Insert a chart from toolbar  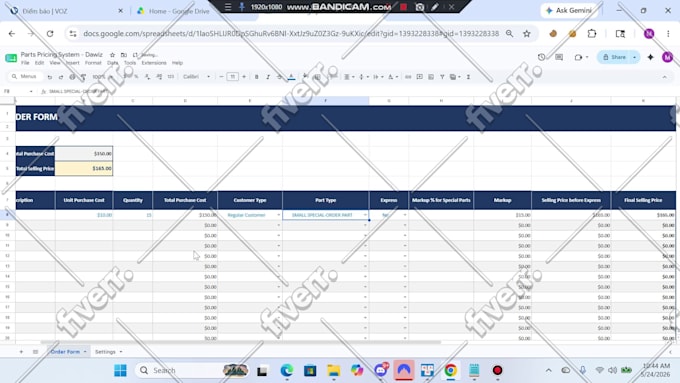tap(431, 77)
